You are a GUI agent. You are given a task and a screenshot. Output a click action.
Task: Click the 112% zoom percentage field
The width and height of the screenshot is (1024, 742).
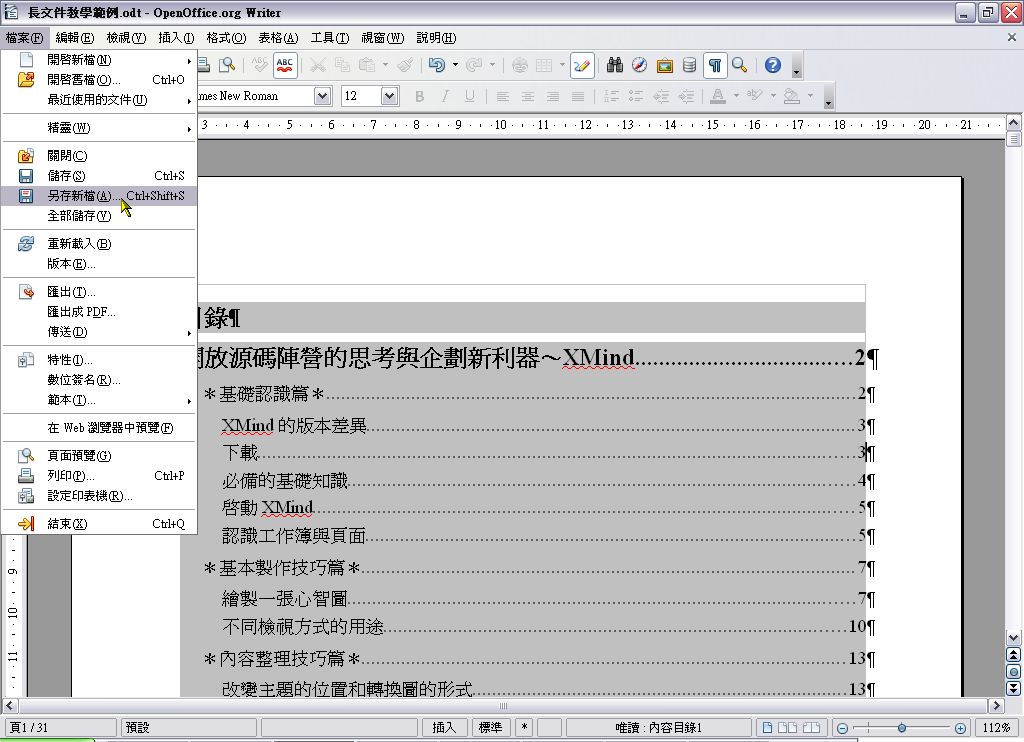[x=996, y=728]
